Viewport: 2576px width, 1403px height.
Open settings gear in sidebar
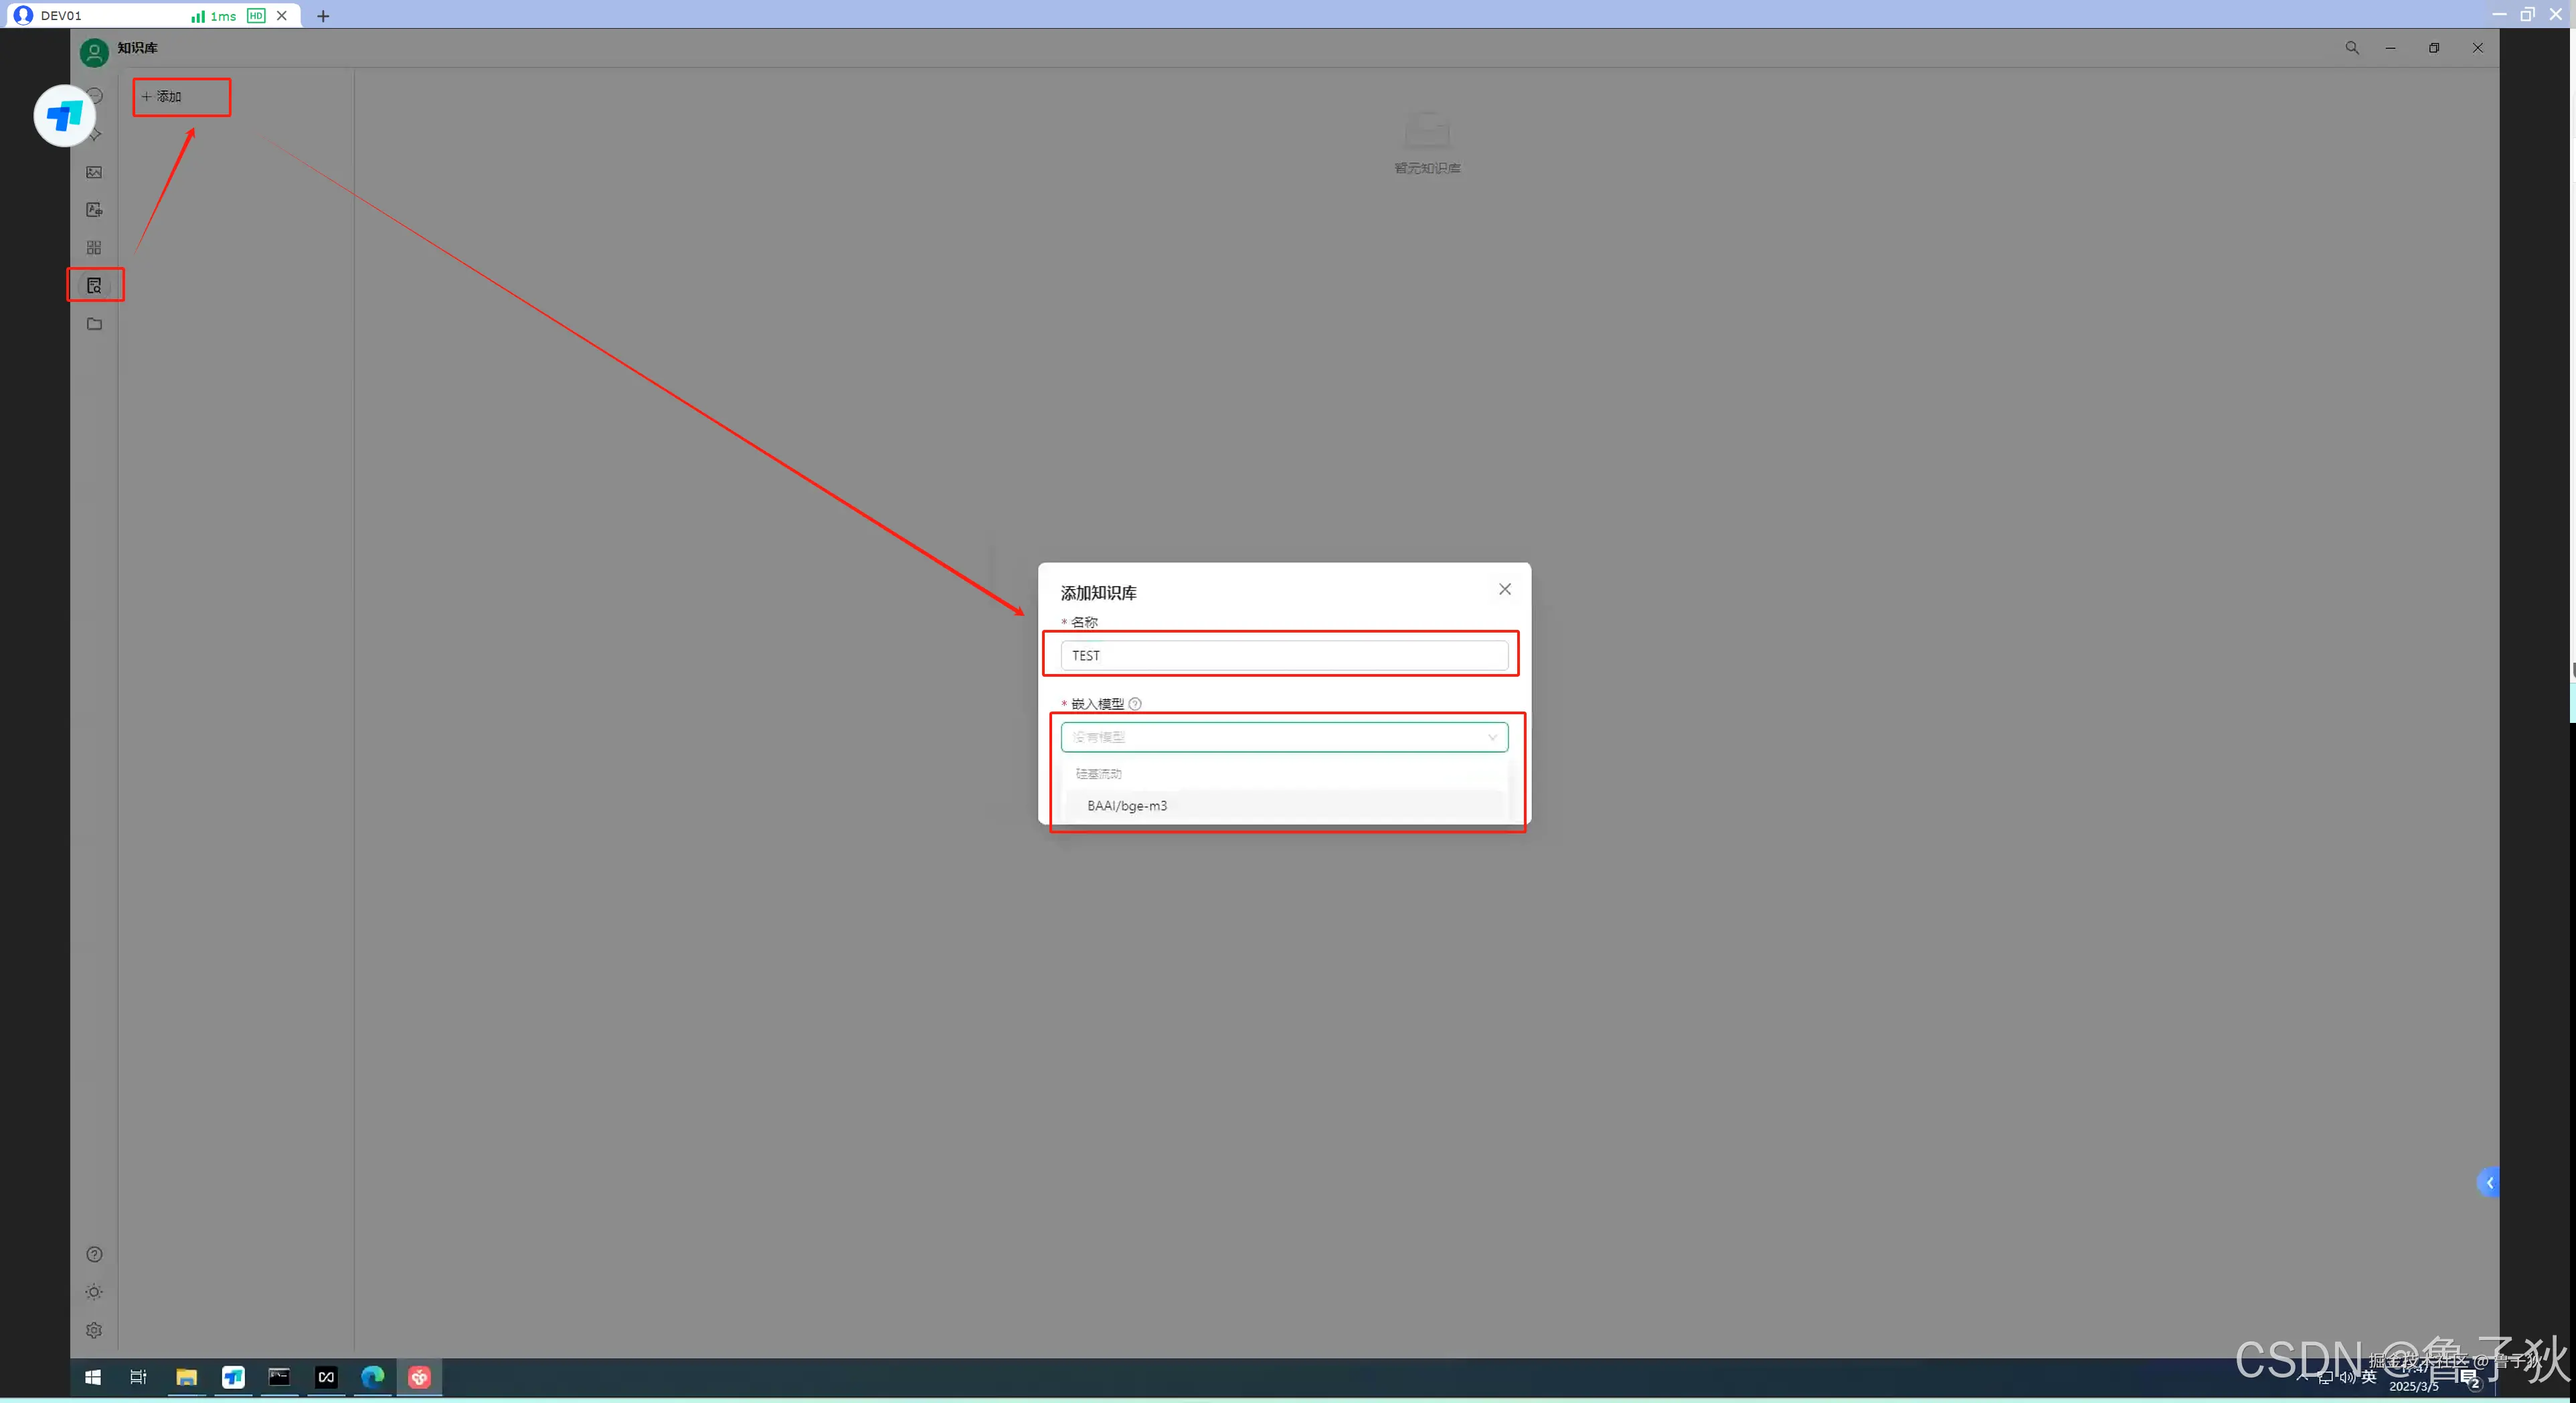pos(94,1330)
